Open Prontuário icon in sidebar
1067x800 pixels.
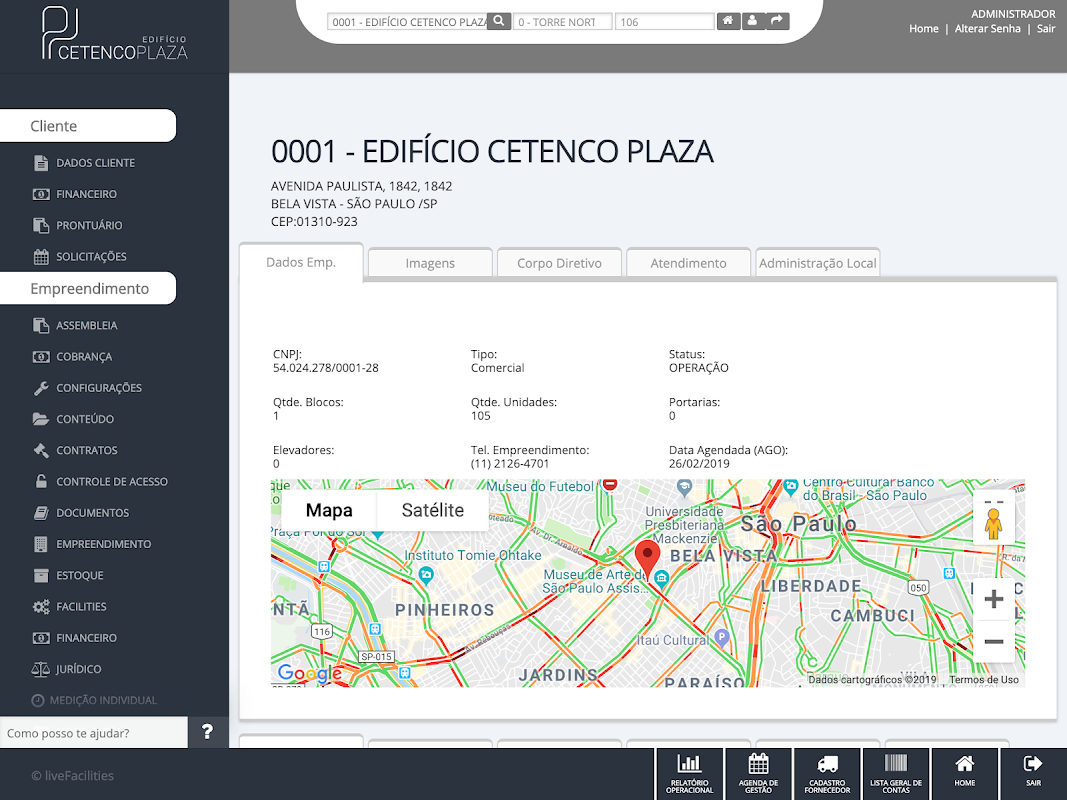pyautogui.click(x=41, y=225)
